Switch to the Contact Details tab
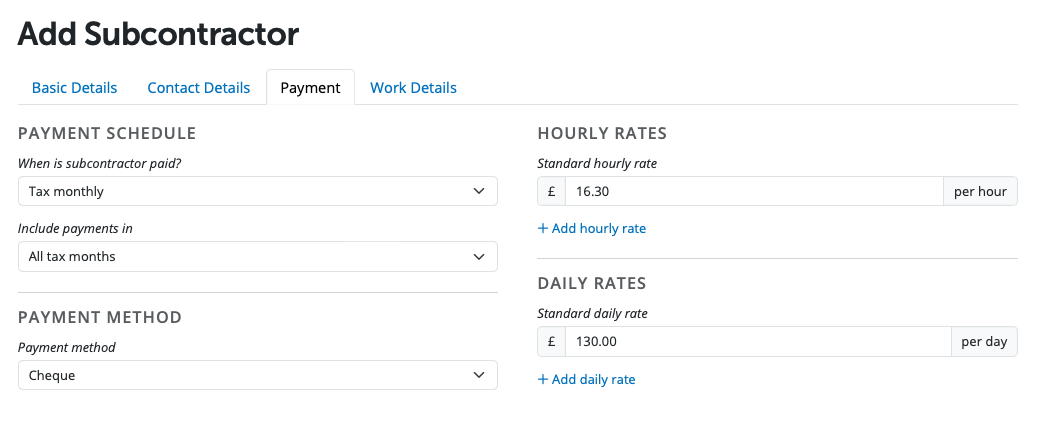The width and height of the screenshot is (1046, 424). coord(198,88)
